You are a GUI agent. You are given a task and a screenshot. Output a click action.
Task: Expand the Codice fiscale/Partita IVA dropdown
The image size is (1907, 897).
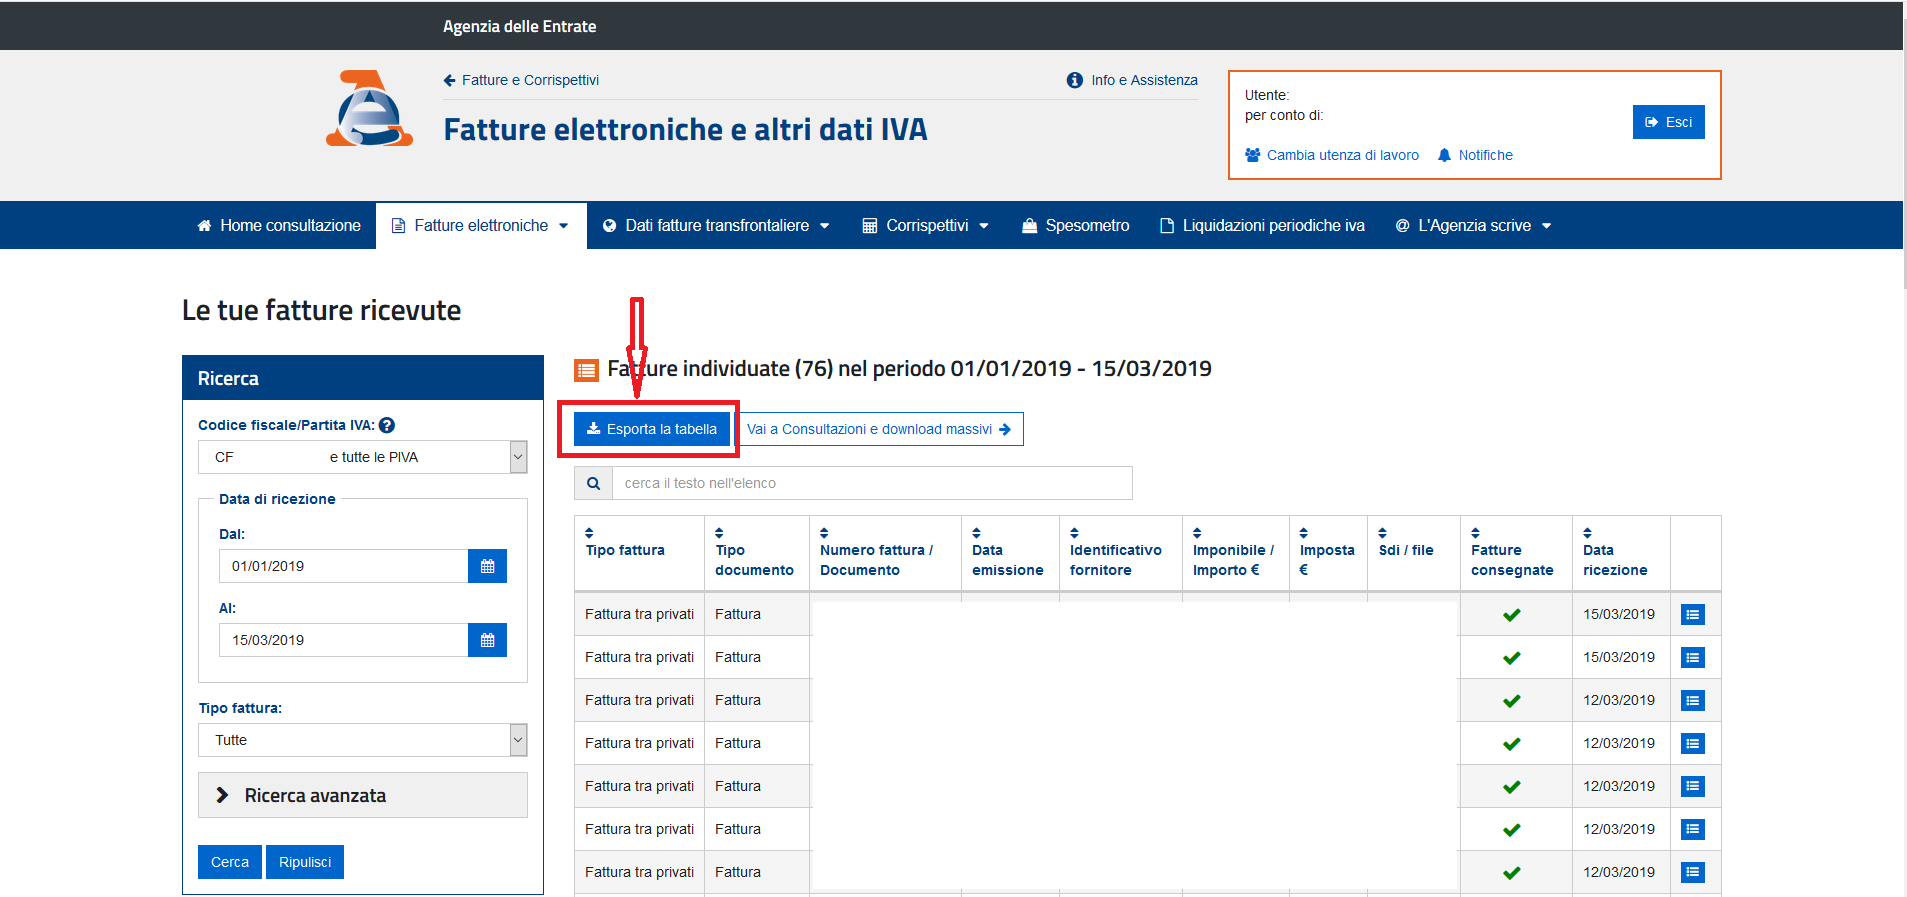(518, 457)
